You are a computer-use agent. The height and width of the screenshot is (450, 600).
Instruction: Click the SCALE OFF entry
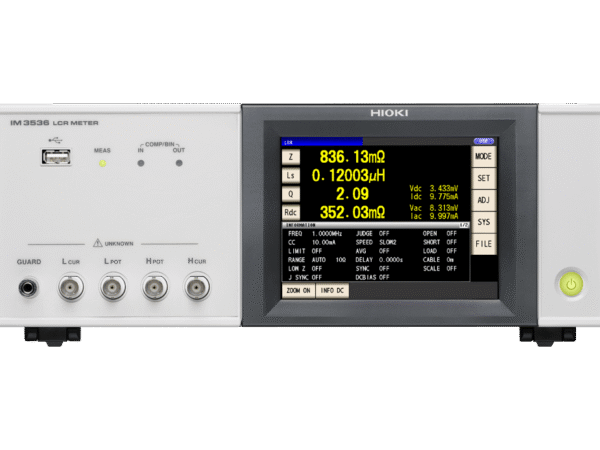click(x=440, y=269)
